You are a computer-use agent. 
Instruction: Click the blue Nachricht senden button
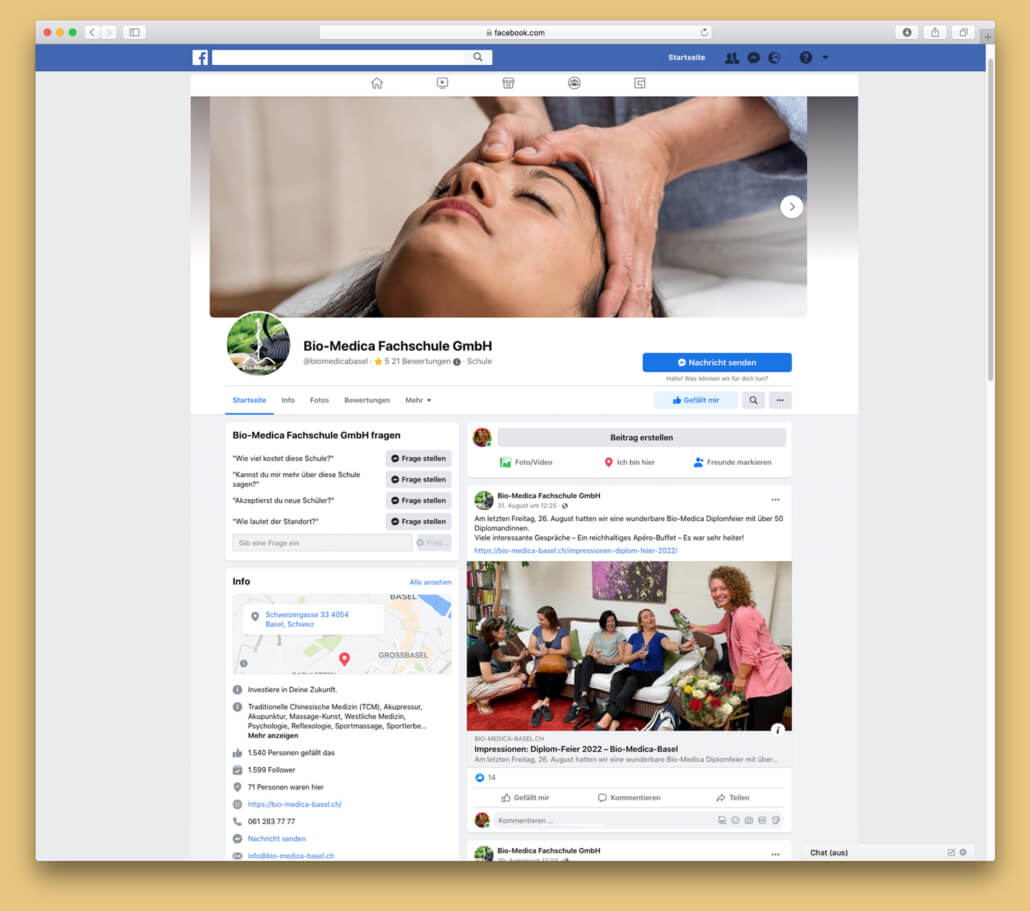717,363
